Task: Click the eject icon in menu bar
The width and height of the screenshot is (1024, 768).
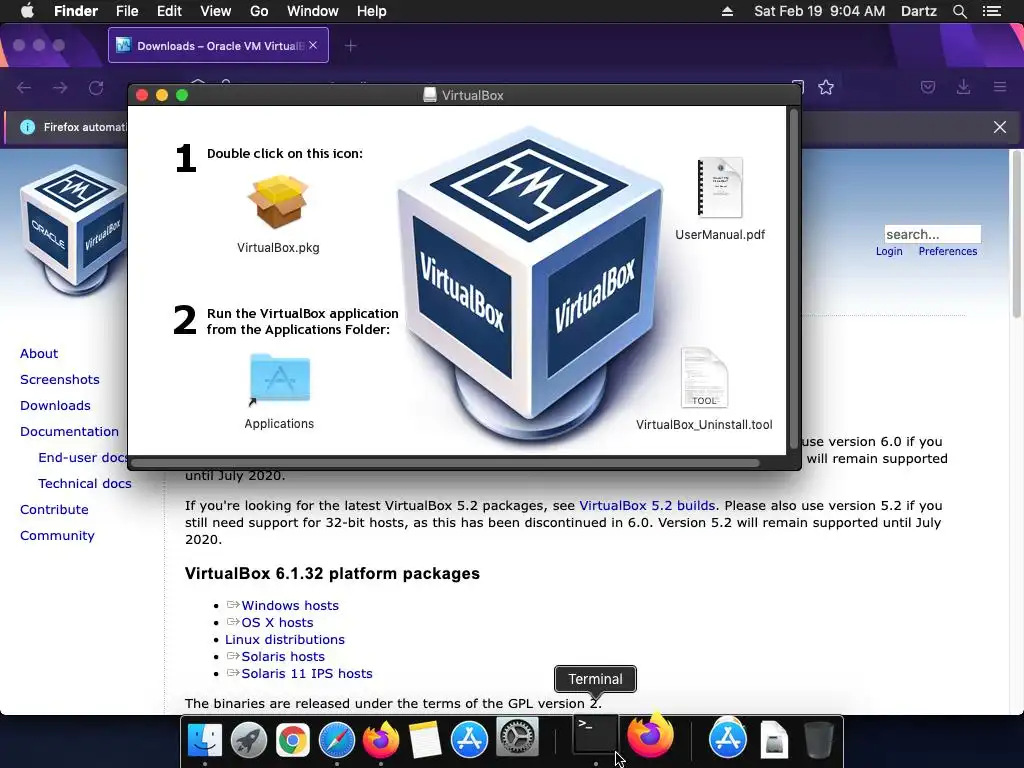Action: coord(727,11)
